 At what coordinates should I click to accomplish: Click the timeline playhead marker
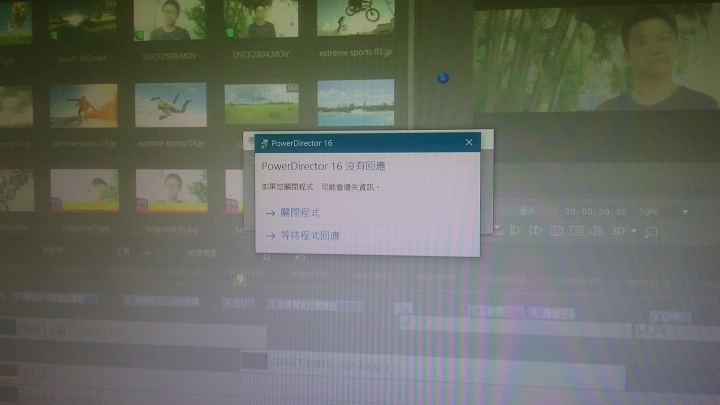tap(240, 279)
